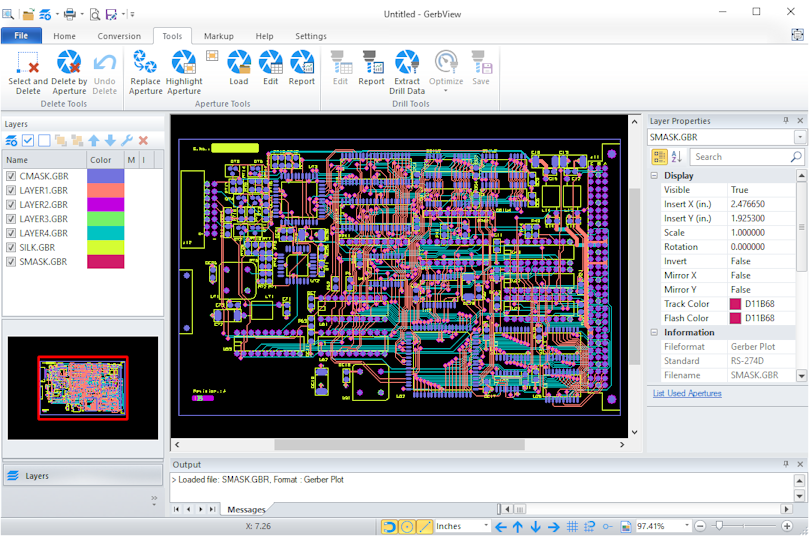Select Messages output tab

(x=246, y=509)
